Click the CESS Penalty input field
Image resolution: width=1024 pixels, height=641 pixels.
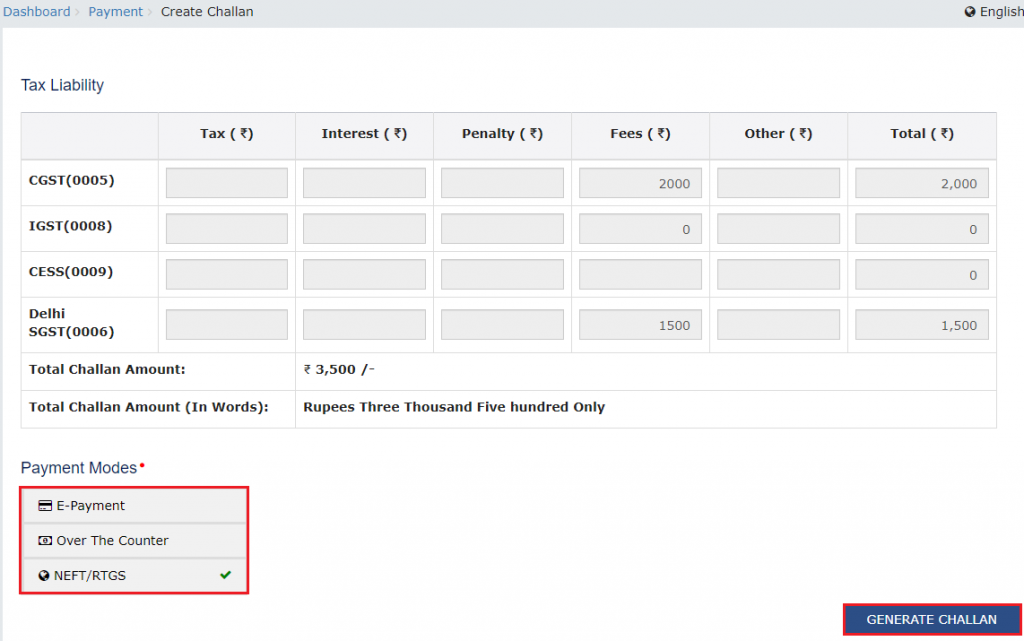pos(502,274)
